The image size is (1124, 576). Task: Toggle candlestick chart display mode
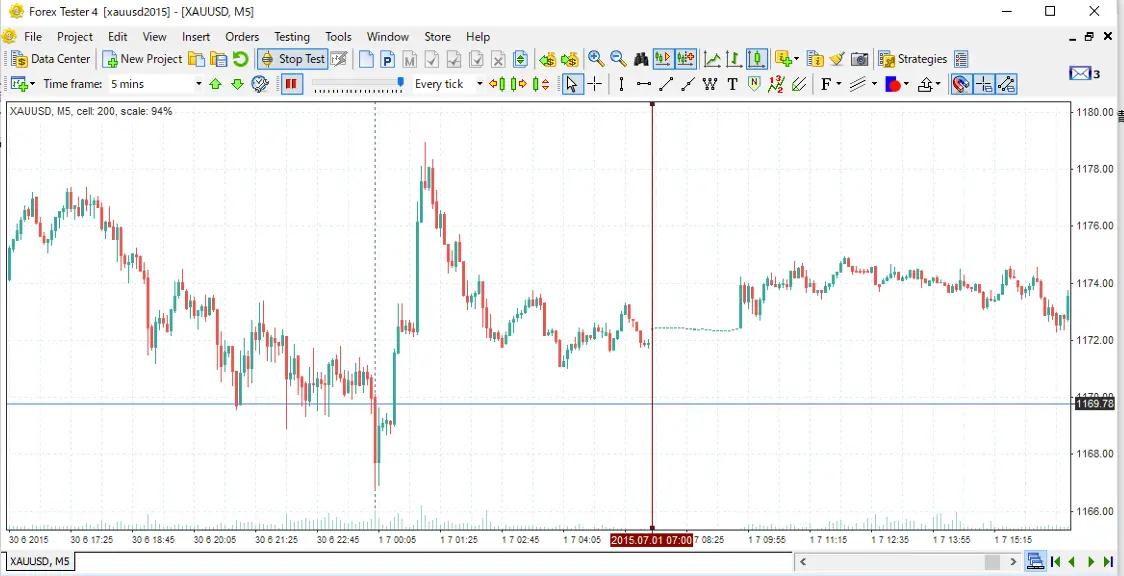[x=756, y=59]
